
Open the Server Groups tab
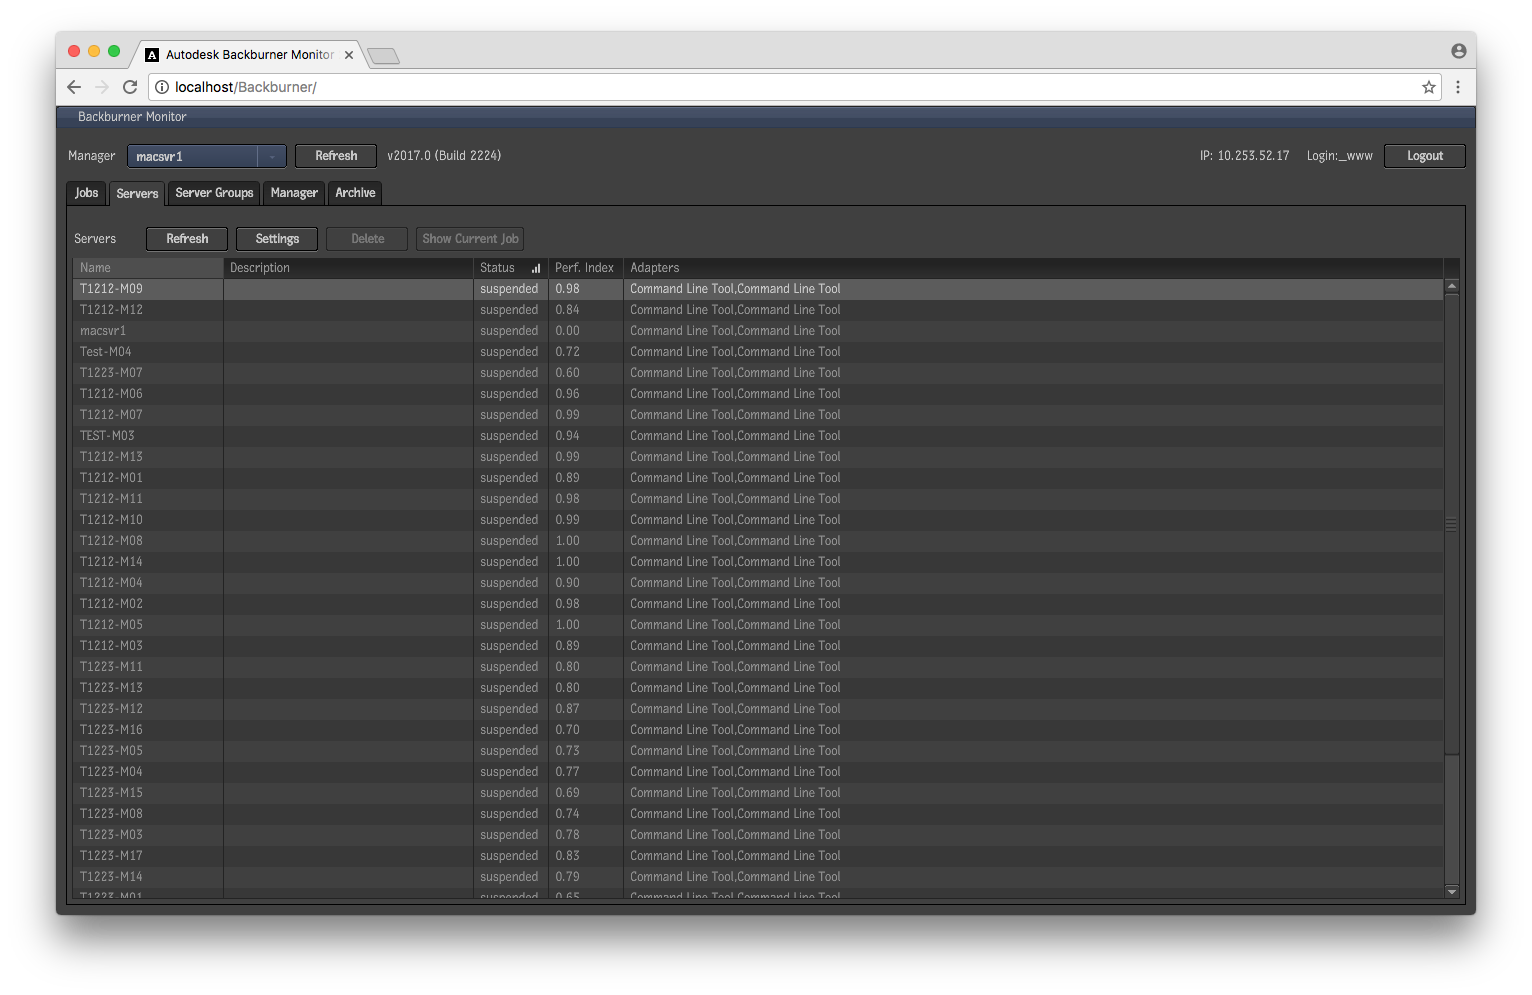click(x=214, y=193)
